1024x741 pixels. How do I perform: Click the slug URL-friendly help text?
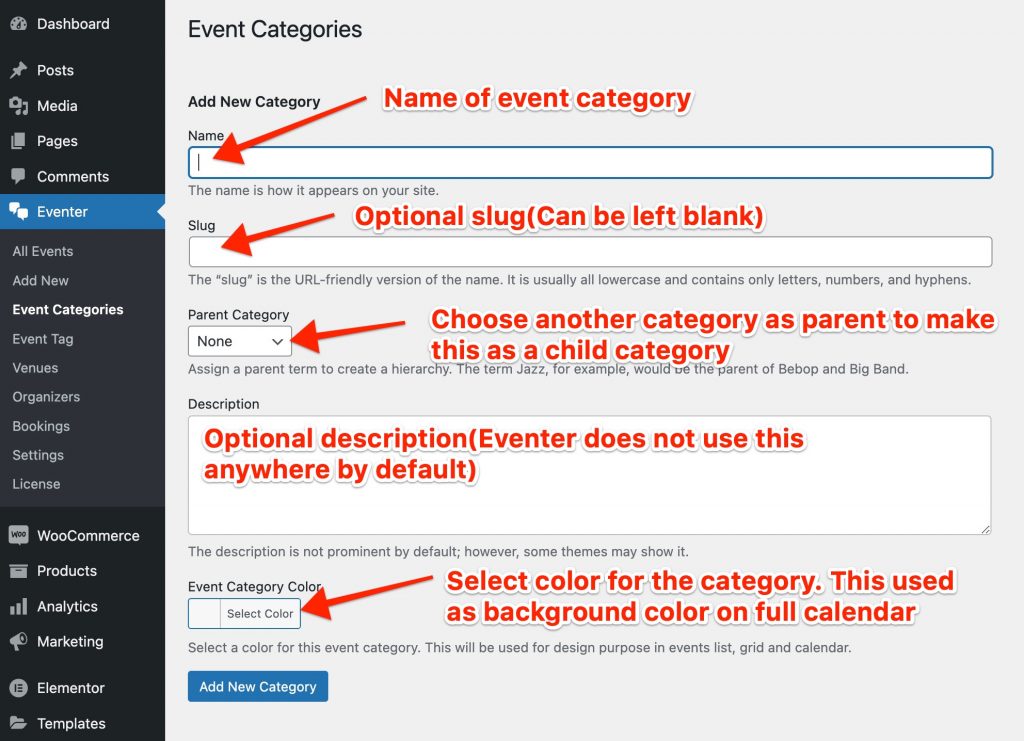pyautogui.click(x=579, y=280)
